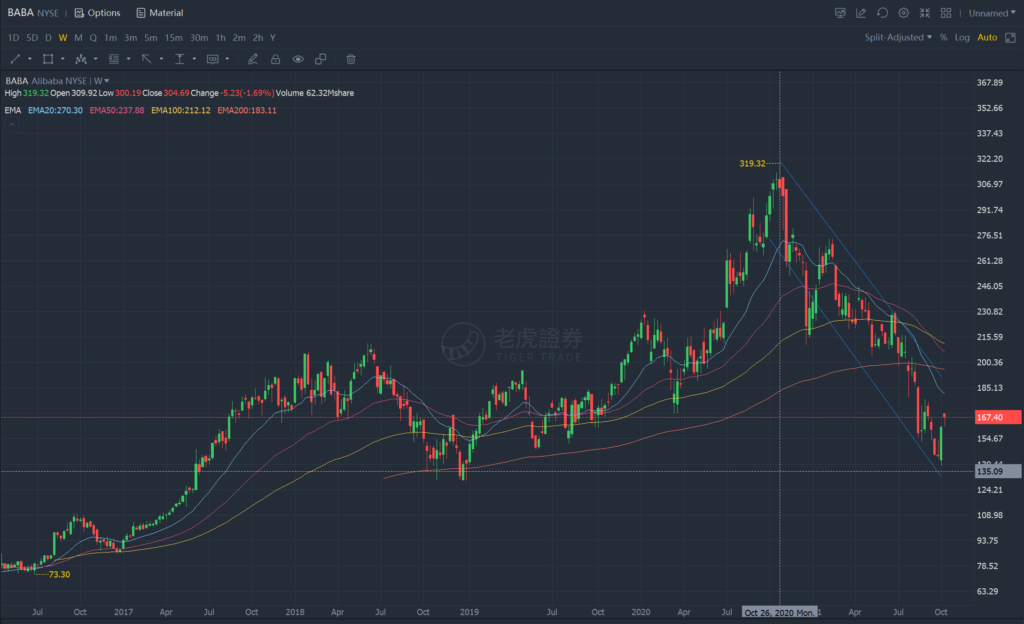Select the arrow annotation tool
1024x624 pixels.
[146, 59]
